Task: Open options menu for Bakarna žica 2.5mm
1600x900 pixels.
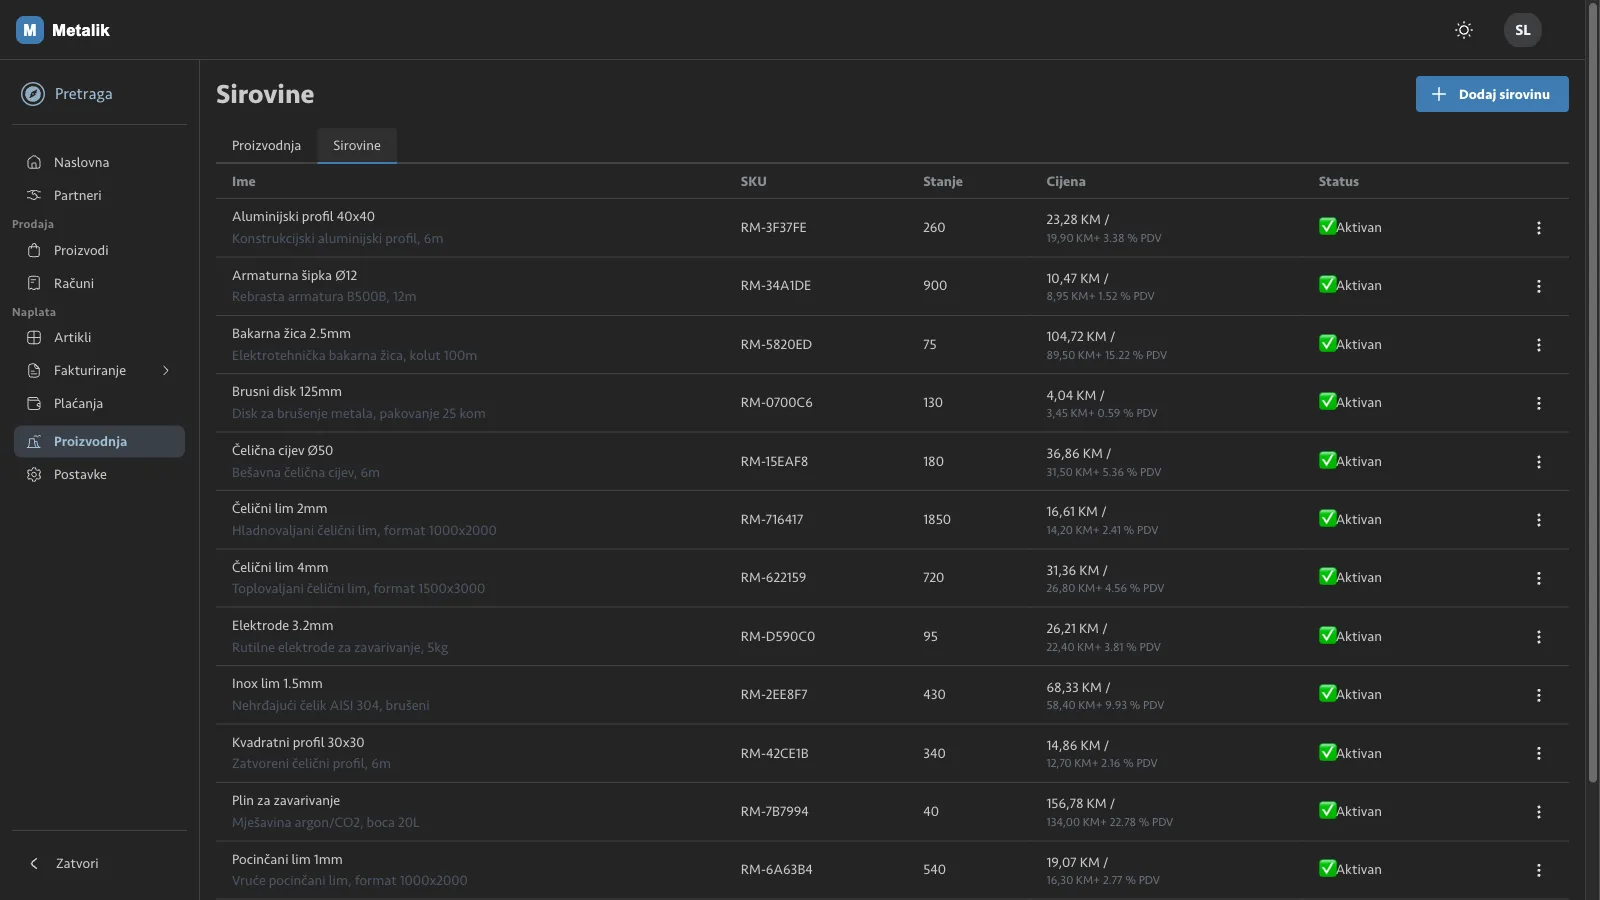Action: [1538, 345]
